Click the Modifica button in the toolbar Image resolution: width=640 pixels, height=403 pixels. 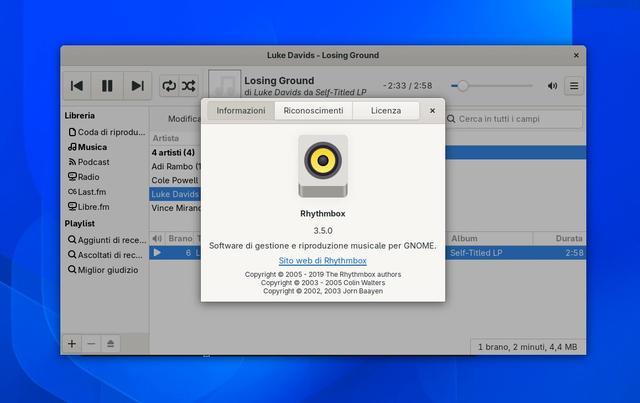(x=184, y=119)
